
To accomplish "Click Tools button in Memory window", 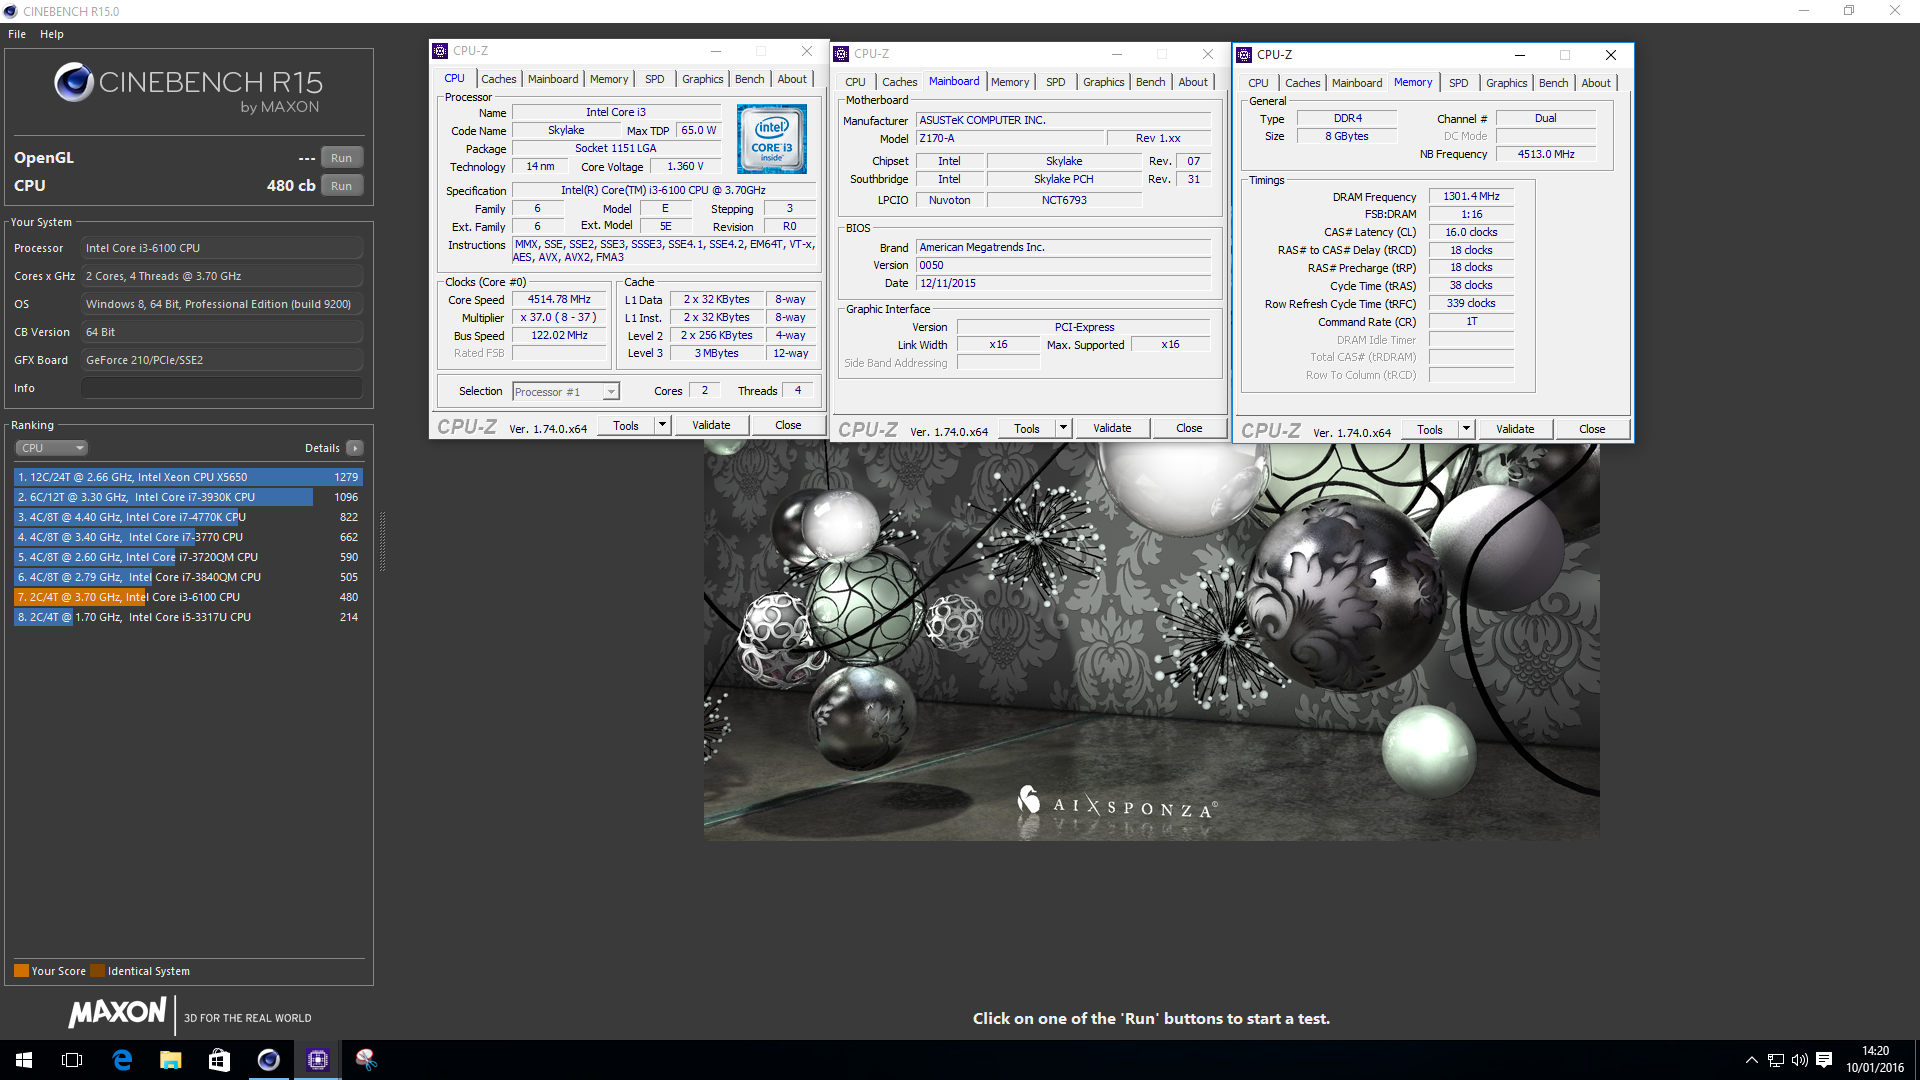I will click(x=1430, y=429).
